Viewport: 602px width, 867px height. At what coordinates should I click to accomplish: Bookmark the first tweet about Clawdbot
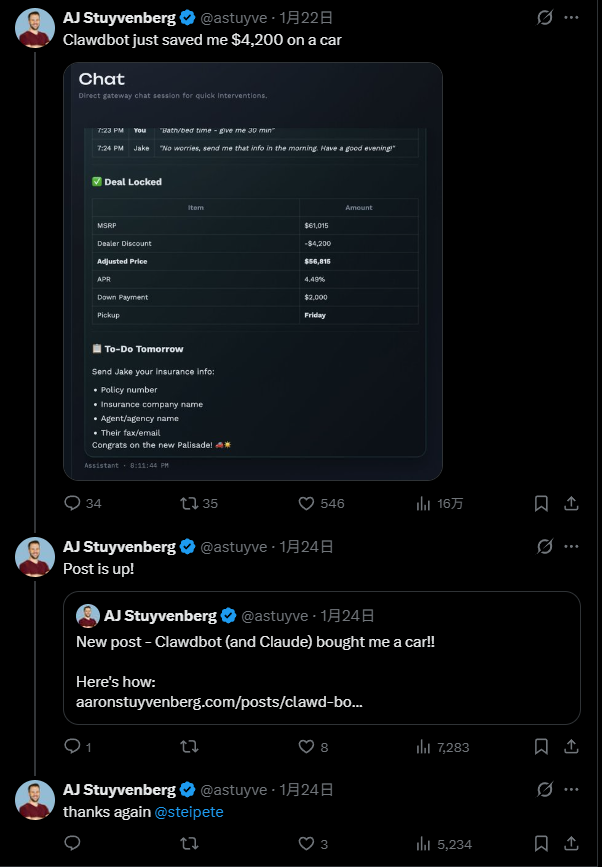click(x=541, y=503)
